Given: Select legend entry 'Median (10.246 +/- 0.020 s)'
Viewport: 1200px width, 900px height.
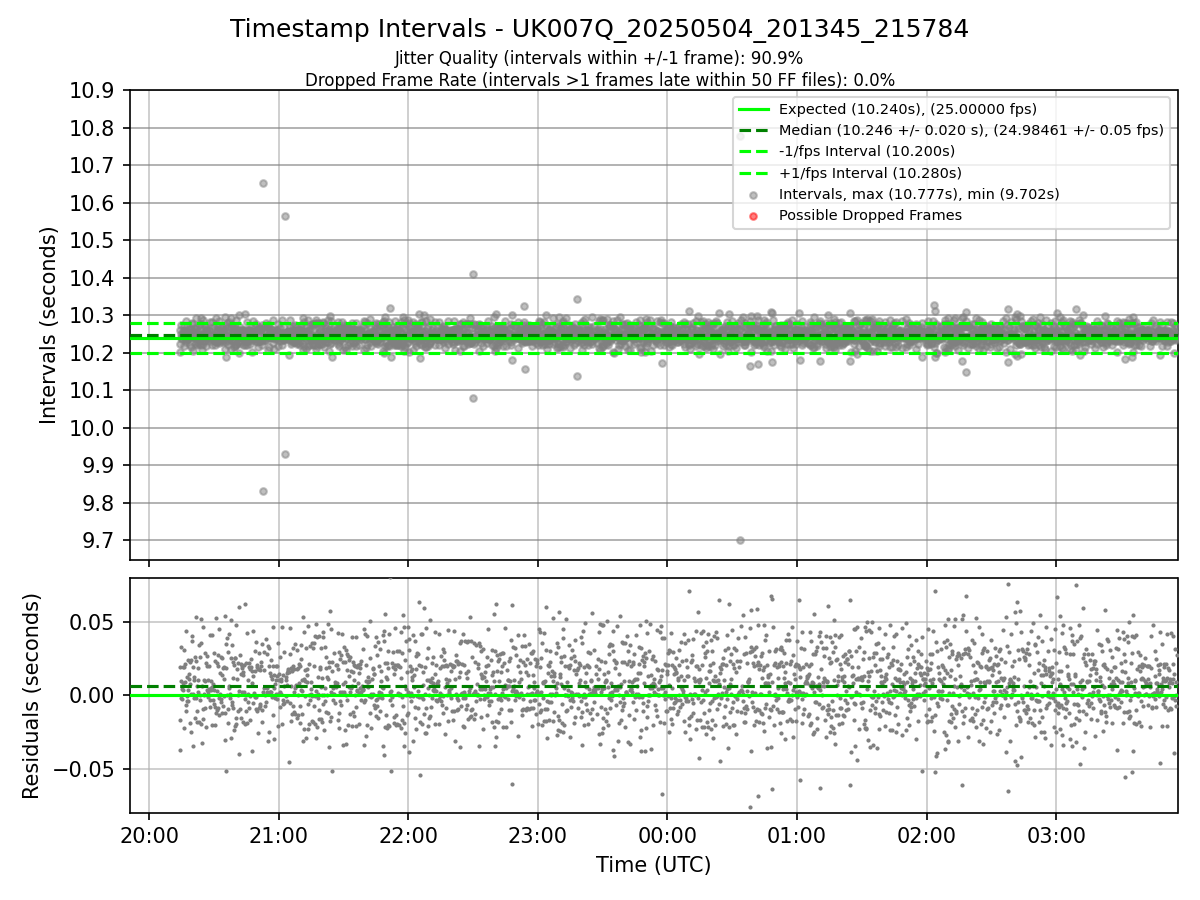Looking at the screenshot, I should [x=950, y=130].
